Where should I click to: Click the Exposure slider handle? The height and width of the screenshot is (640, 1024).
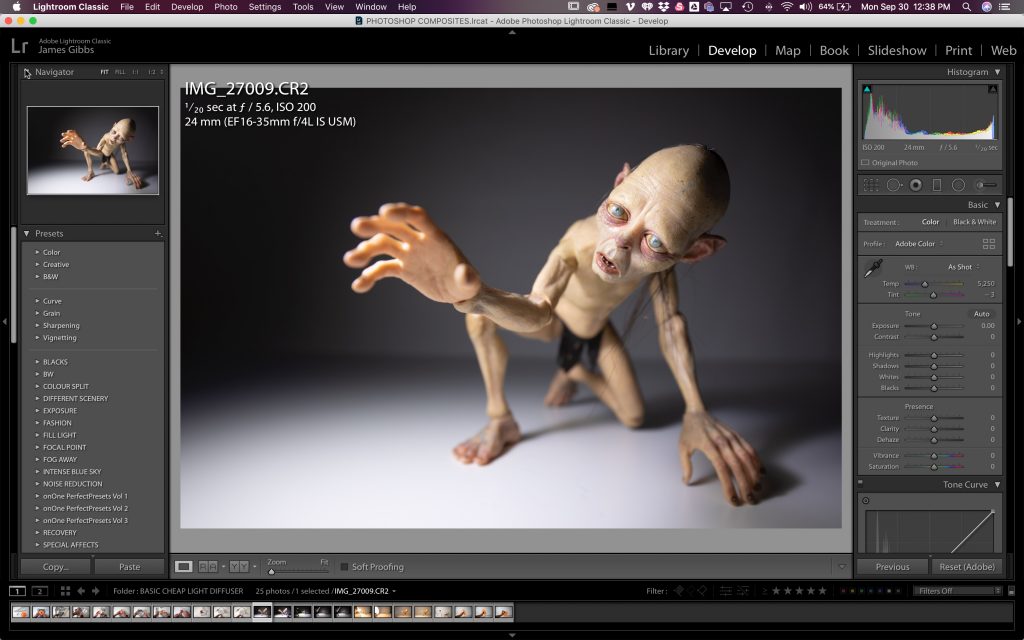click(x=934, y=326)
